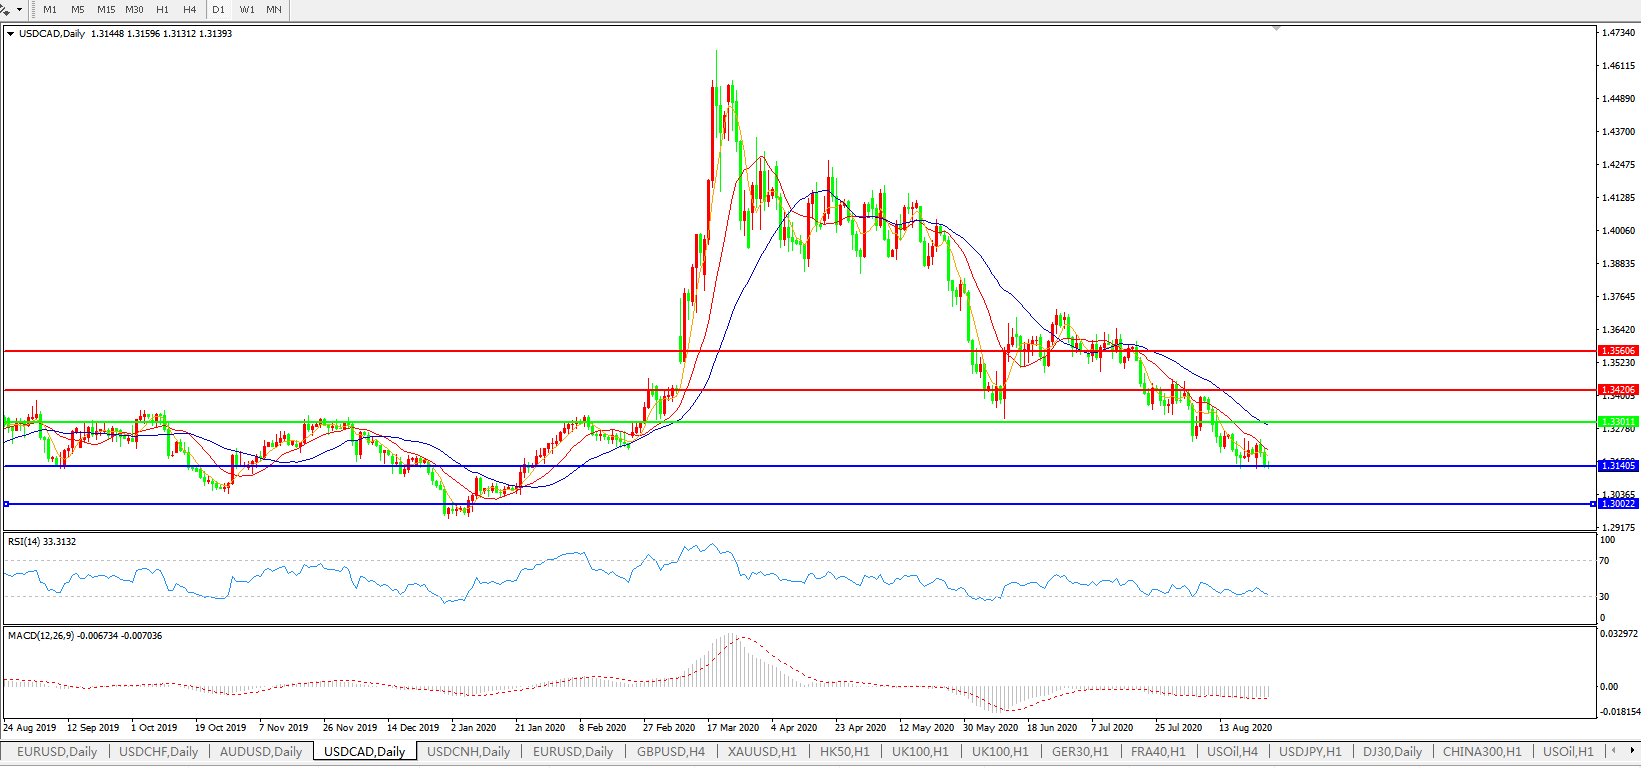Select the M15 timeframe button

point(106,9)
